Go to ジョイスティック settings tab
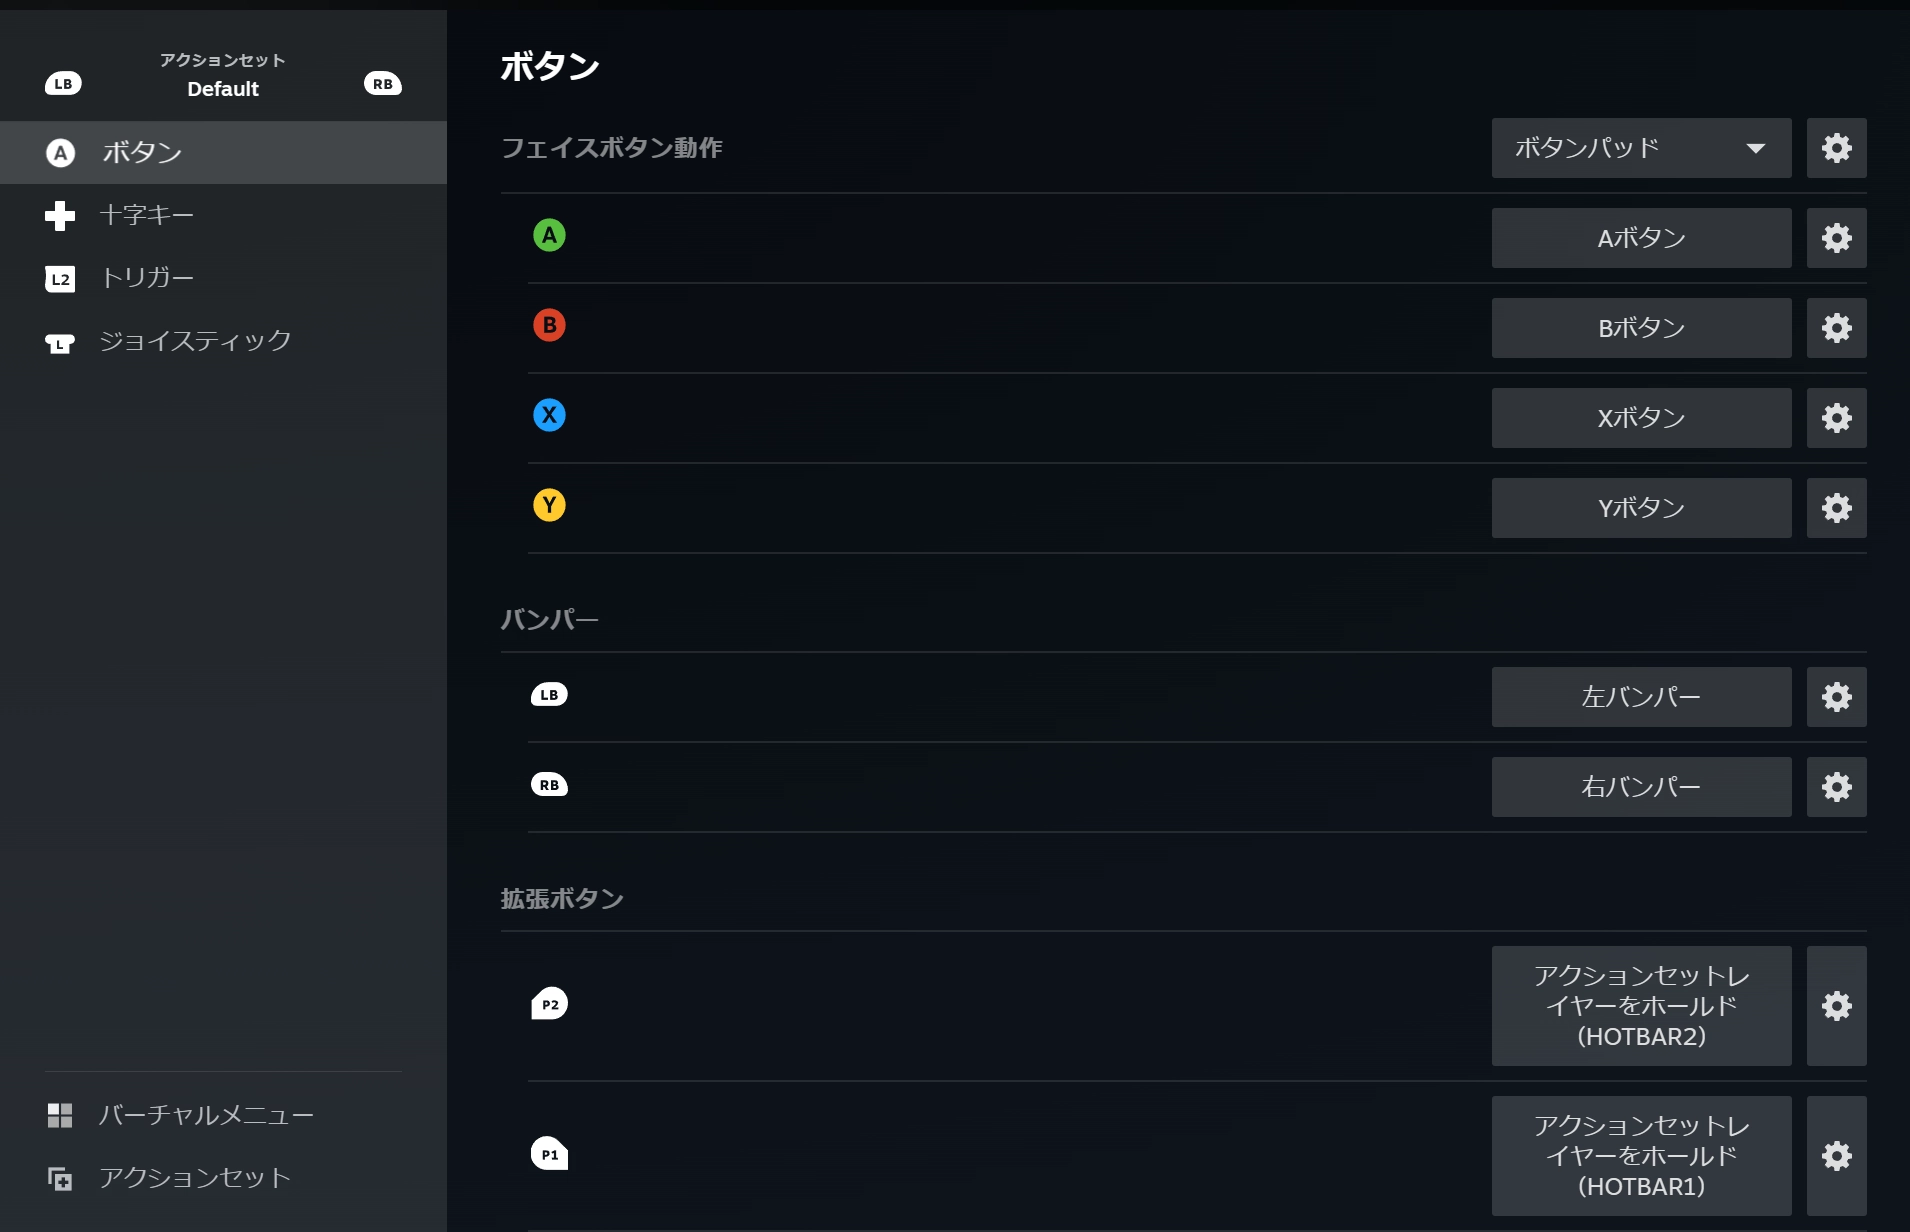1910x1232 pixels. [x=194, y=341]
